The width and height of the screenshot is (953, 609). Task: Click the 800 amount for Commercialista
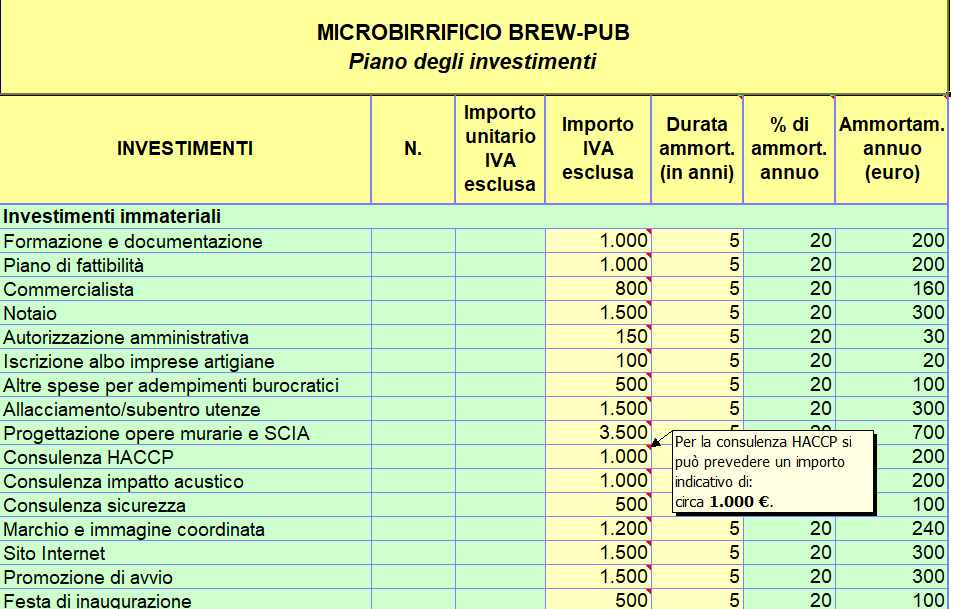(x=598, y=289)
